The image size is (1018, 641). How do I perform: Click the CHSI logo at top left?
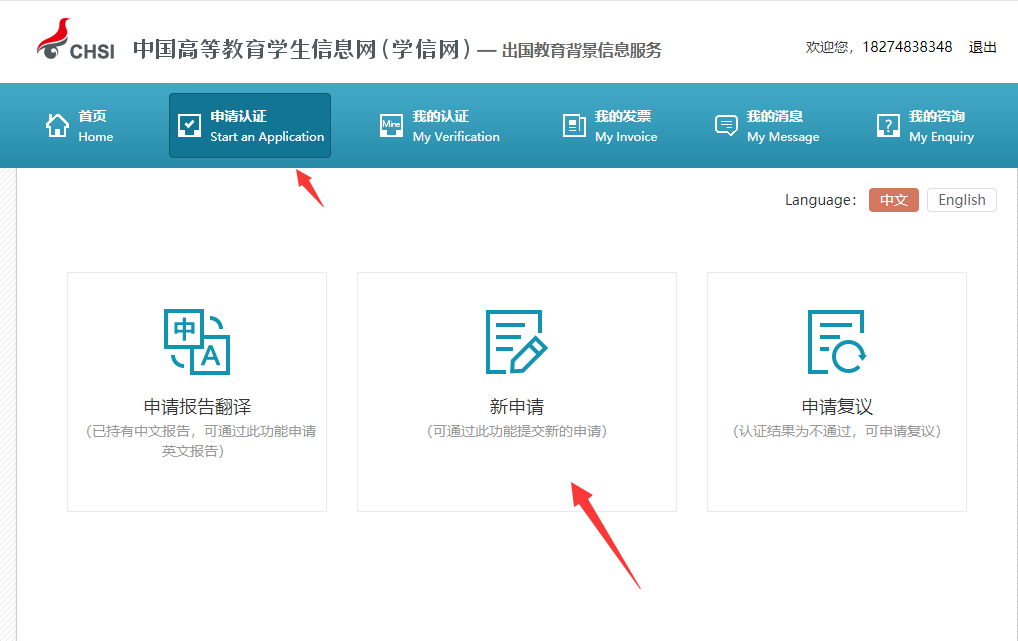pos(76,41)
